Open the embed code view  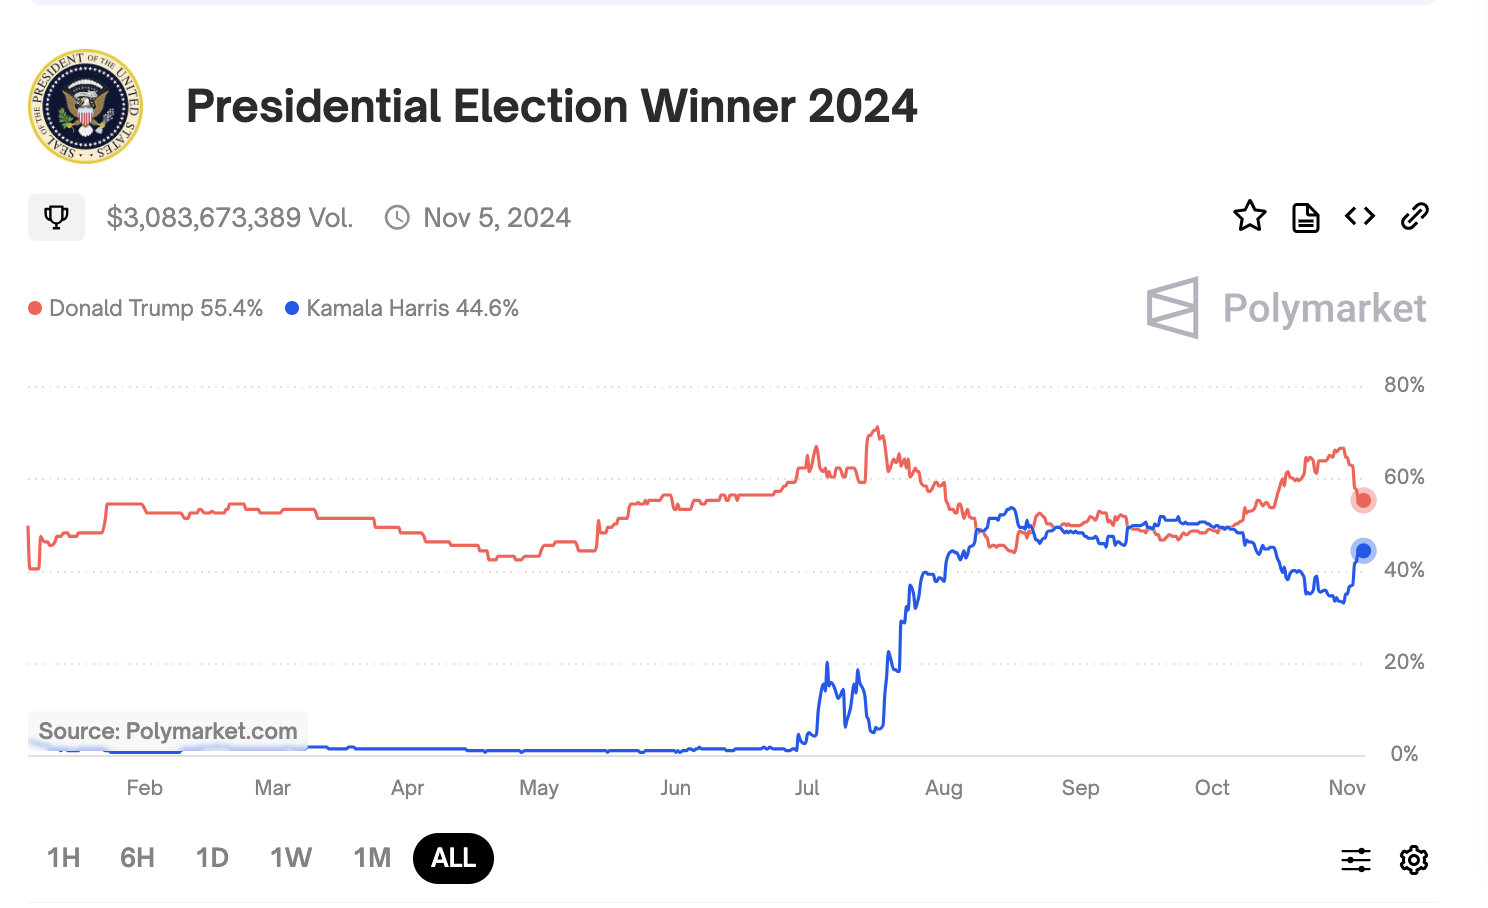pyautogui.click(x=1359, y=216)
